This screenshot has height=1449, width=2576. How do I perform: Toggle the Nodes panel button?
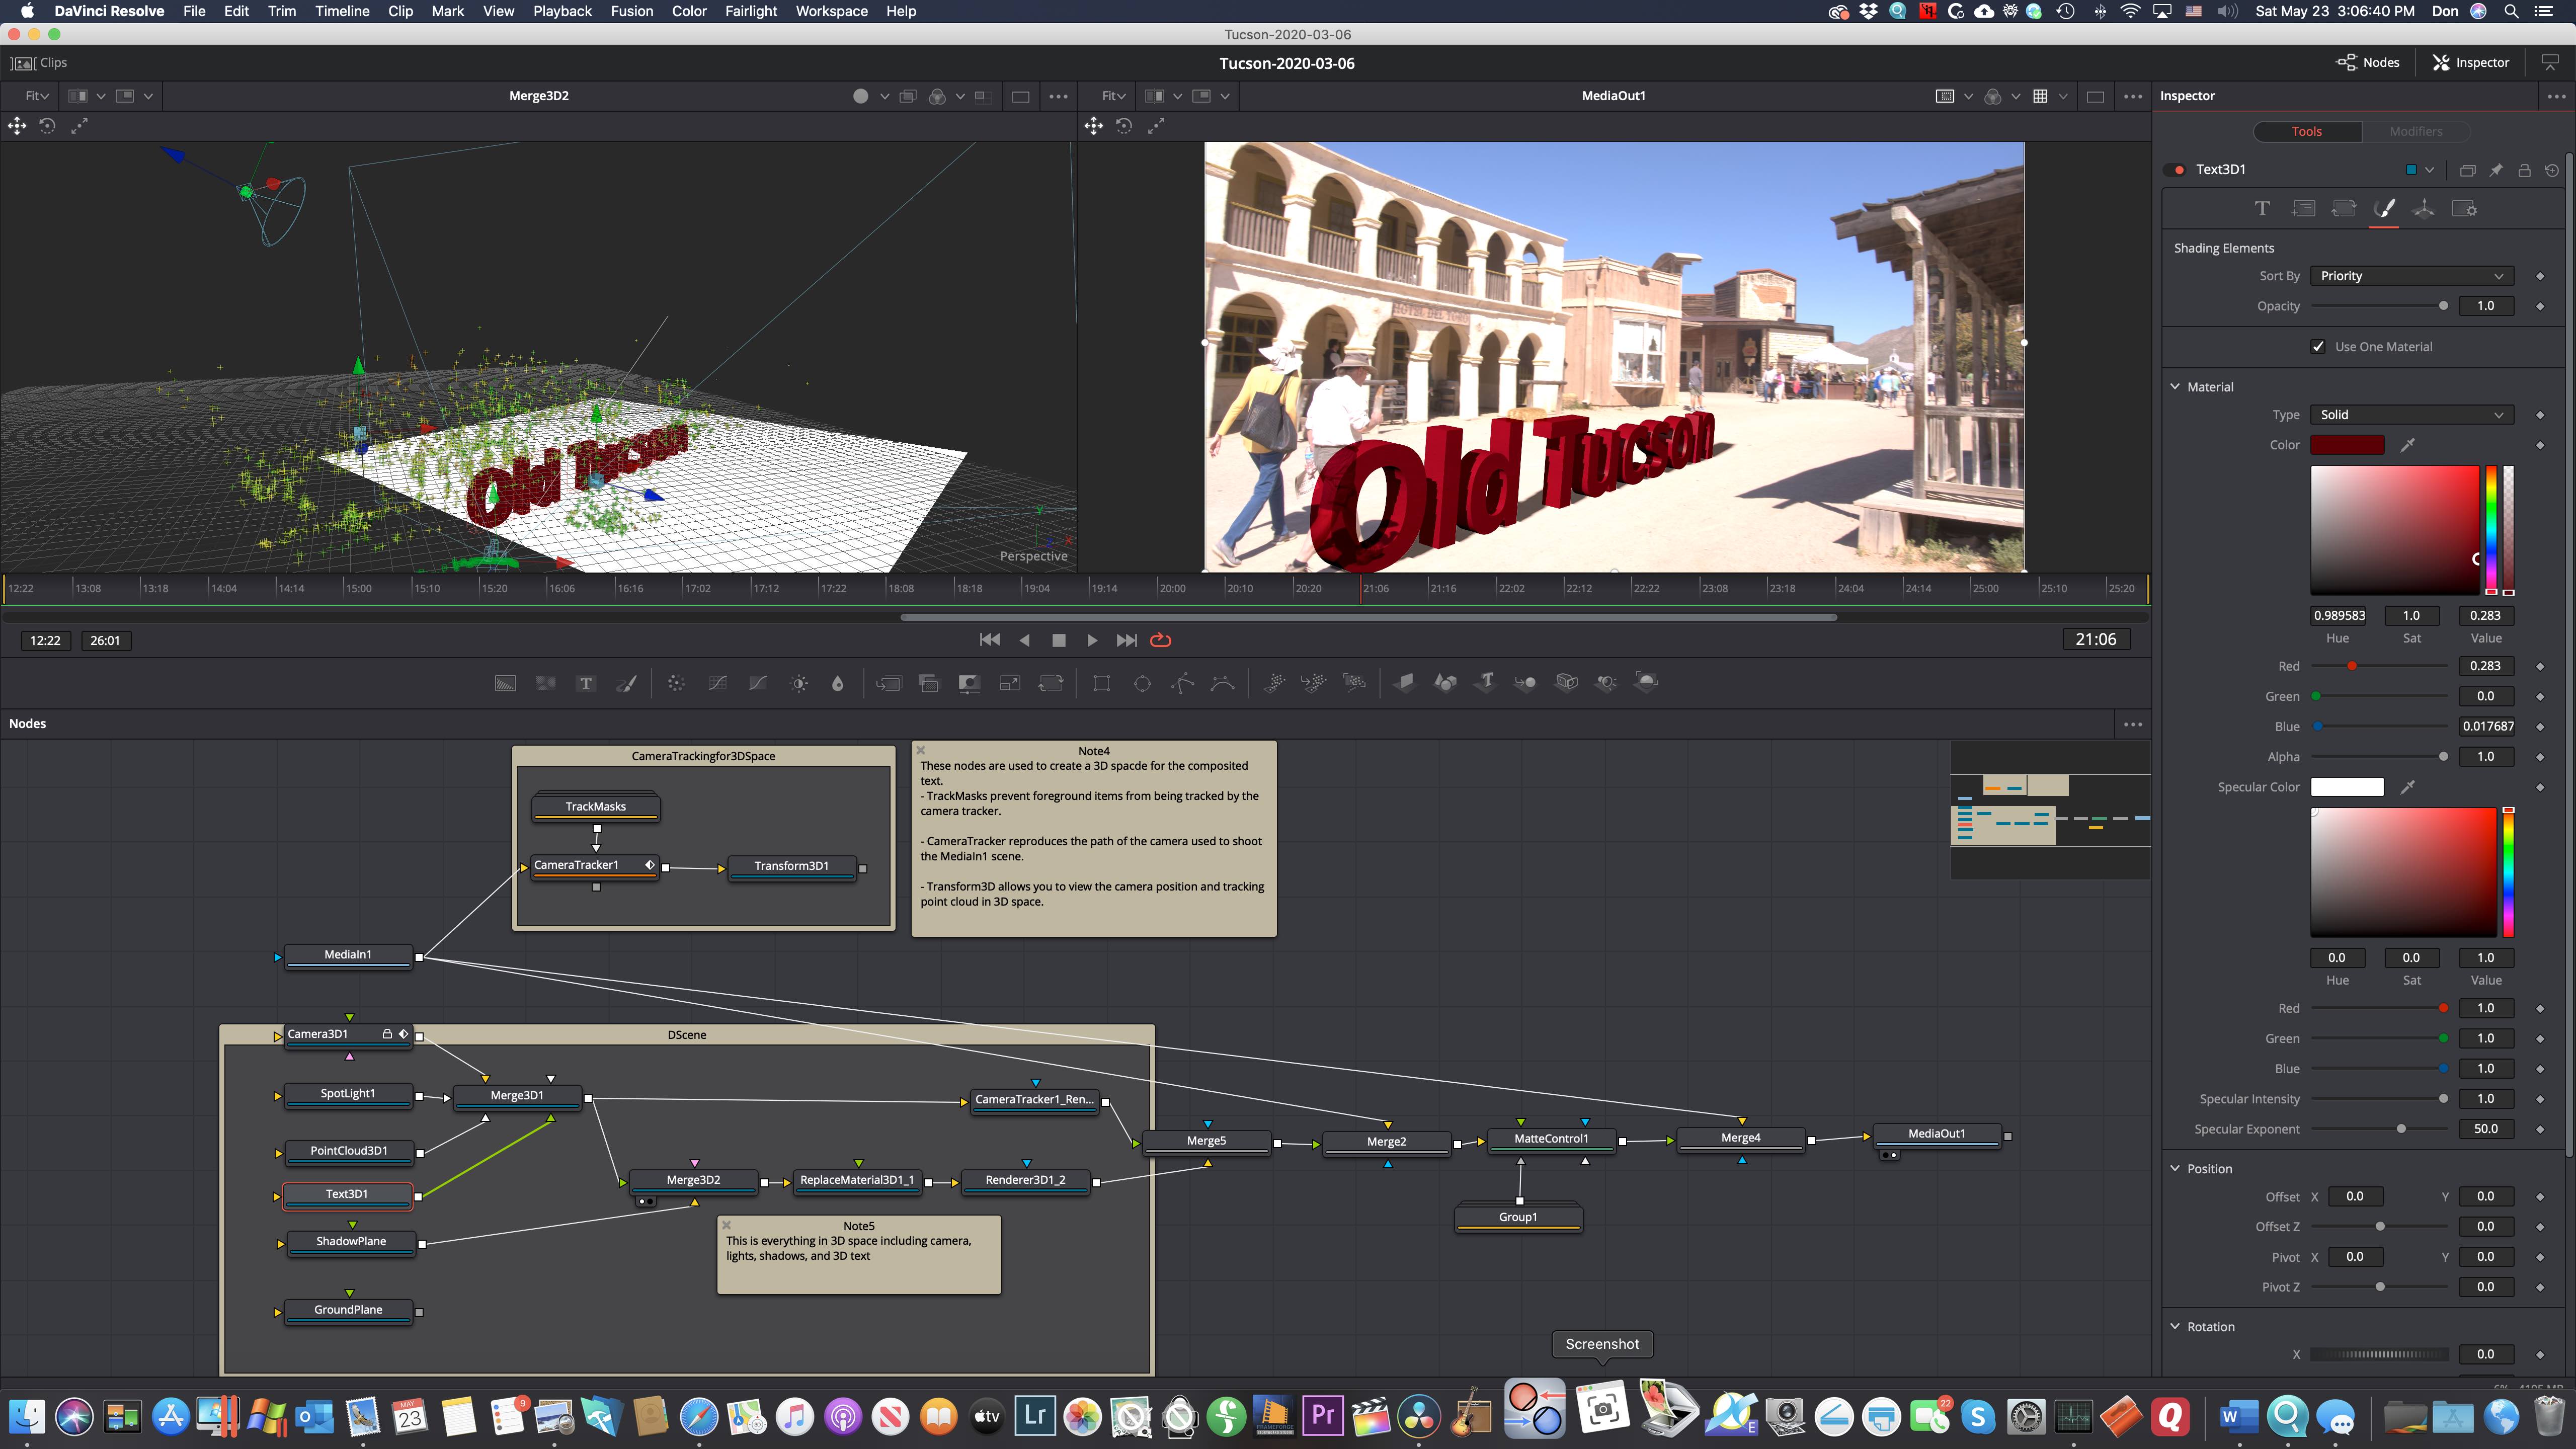coord(2368,63)
